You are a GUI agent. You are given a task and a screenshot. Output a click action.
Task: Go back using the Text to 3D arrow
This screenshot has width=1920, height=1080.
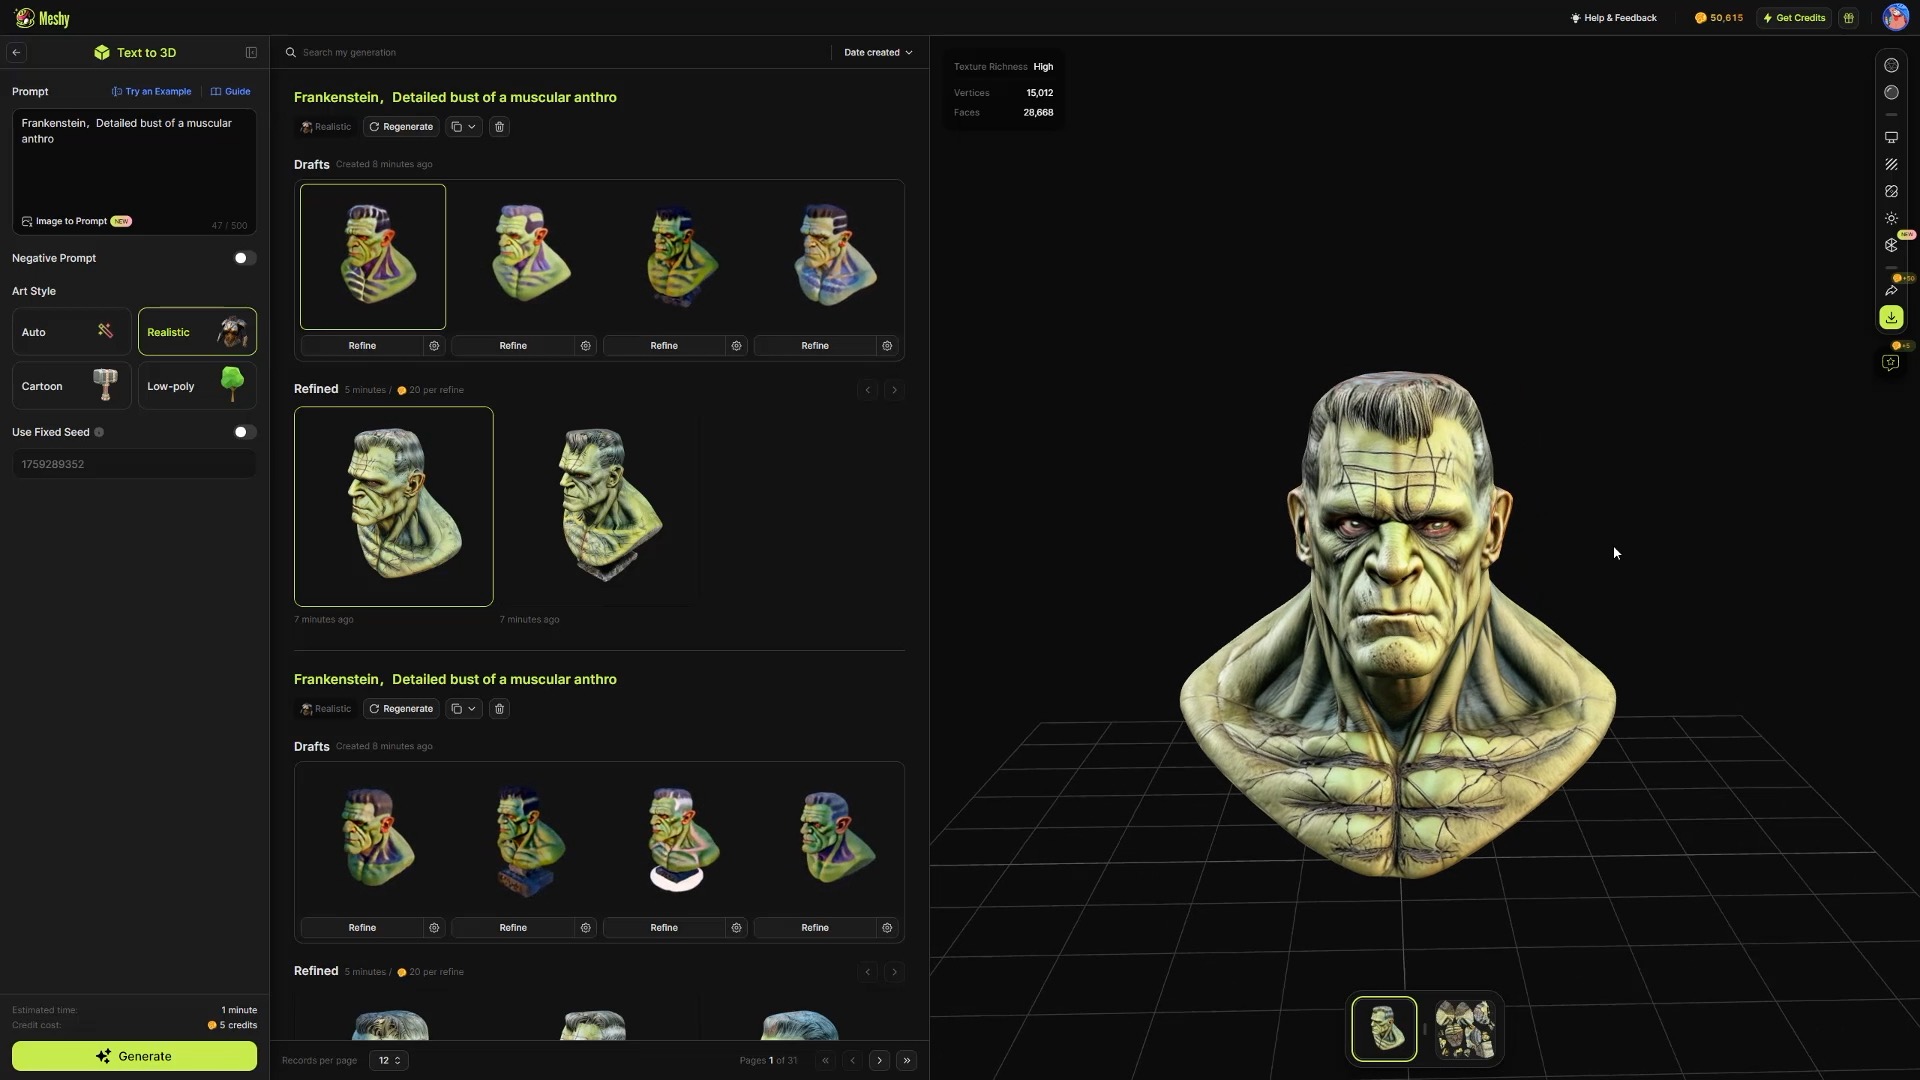(x=16, y=52)
